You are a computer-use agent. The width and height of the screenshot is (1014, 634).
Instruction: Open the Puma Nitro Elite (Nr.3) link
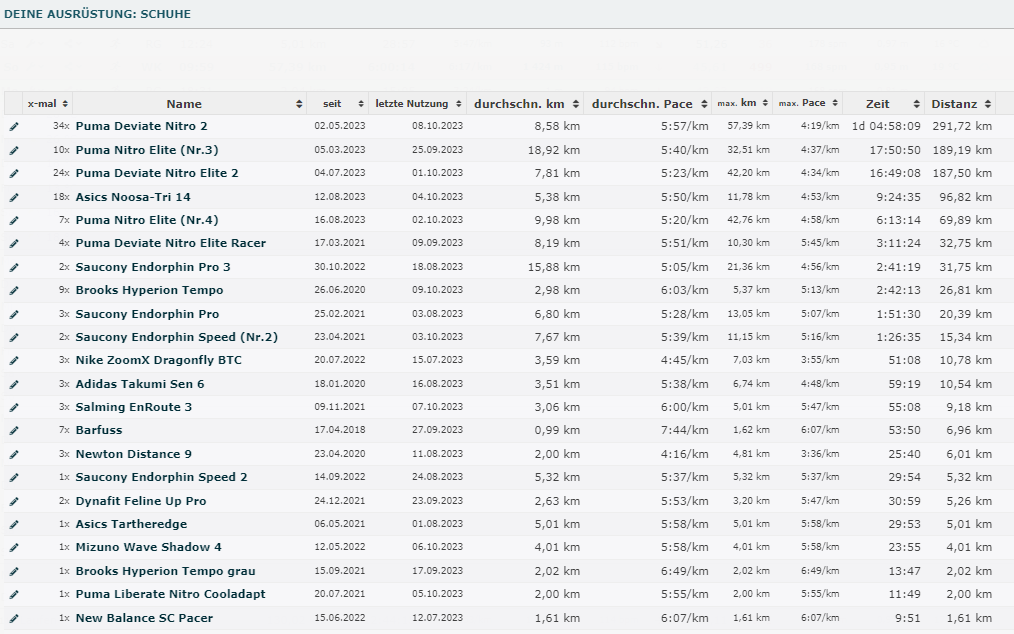click(x=147, y=150)
